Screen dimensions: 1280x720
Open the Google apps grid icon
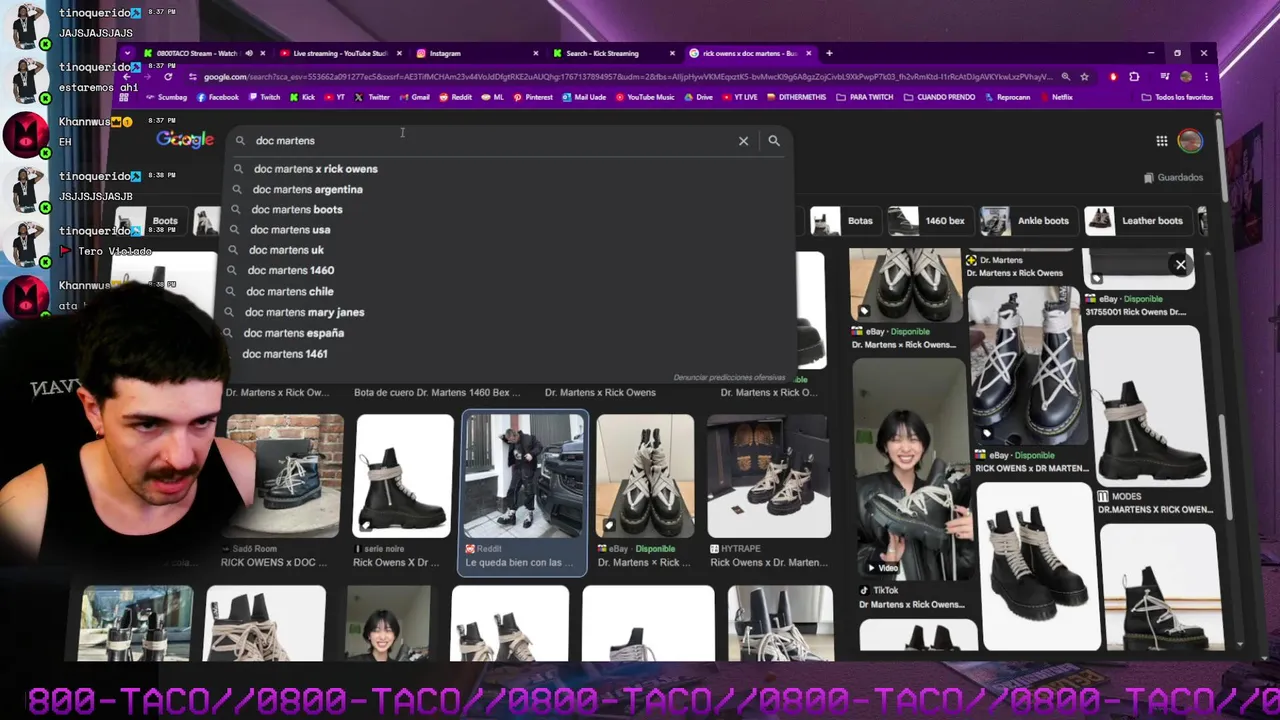pos(1162,141)
